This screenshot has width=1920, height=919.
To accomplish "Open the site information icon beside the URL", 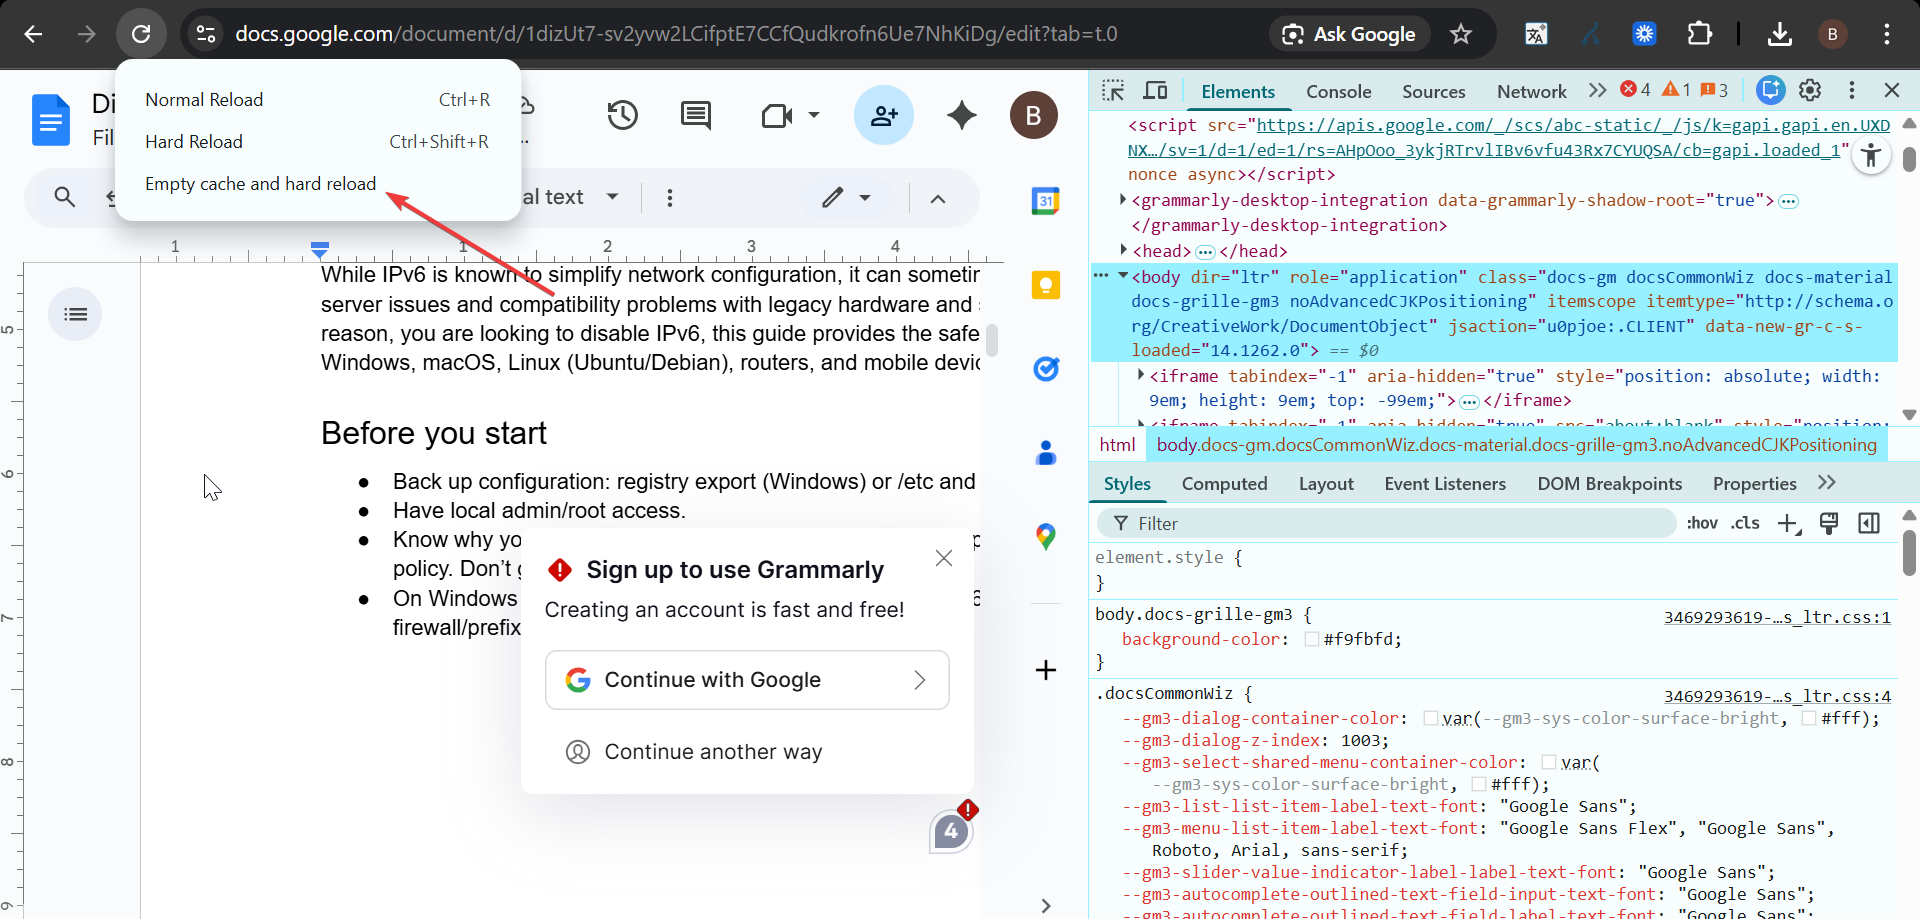I will click(206, 34).
